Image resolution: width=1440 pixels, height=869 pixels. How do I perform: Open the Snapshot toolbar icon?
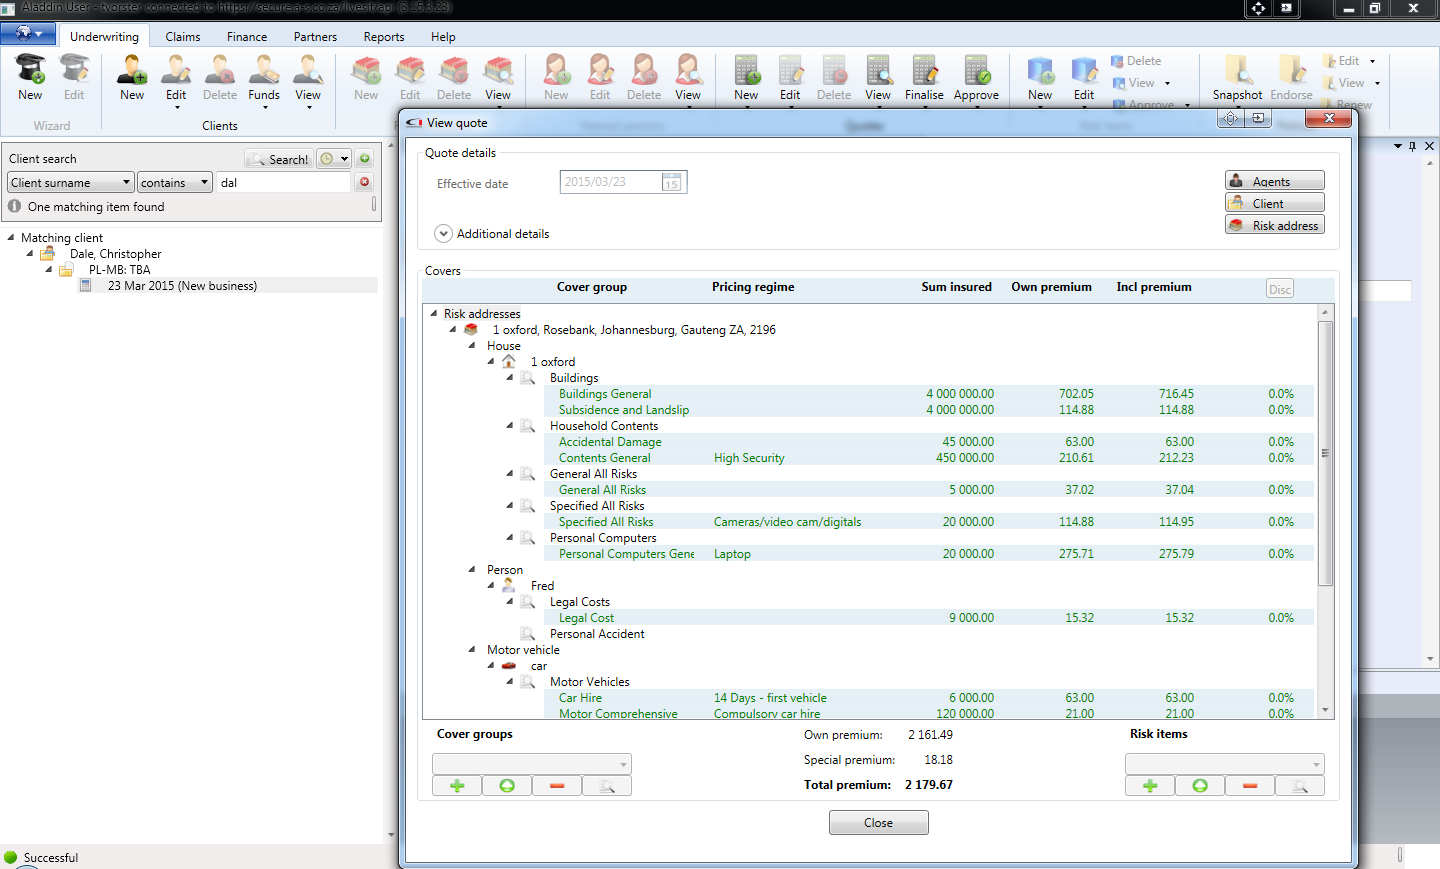click(1237, 78)
